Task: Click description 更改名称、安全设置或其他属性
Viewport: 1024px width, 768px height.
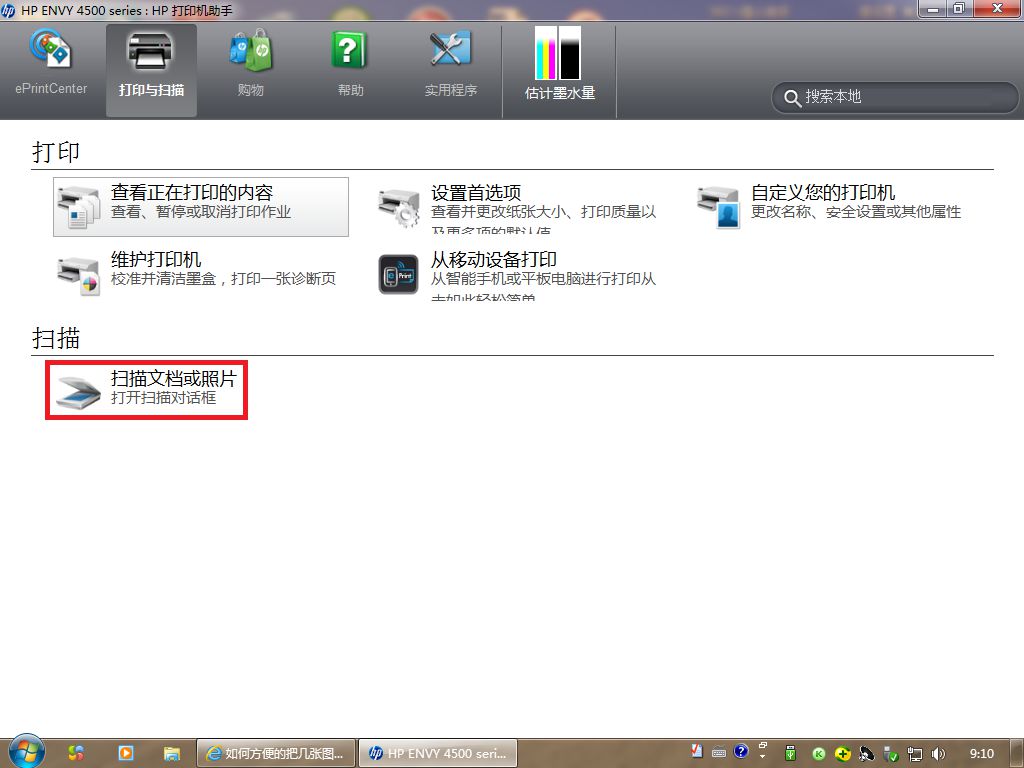Action: coord(856,212)
